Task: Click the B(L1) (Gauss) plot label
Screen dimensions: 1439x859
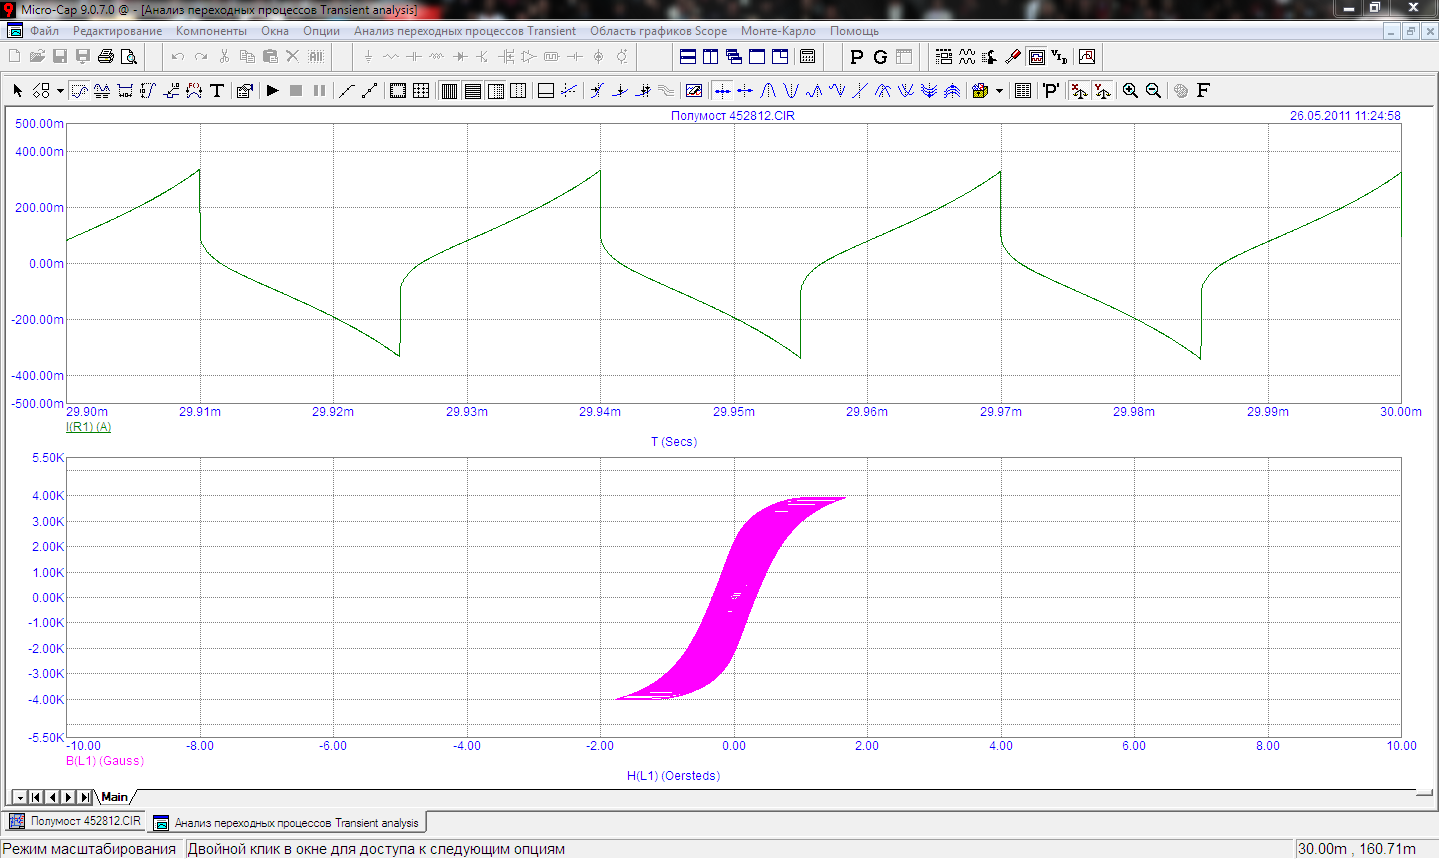Action: (105, 761)
